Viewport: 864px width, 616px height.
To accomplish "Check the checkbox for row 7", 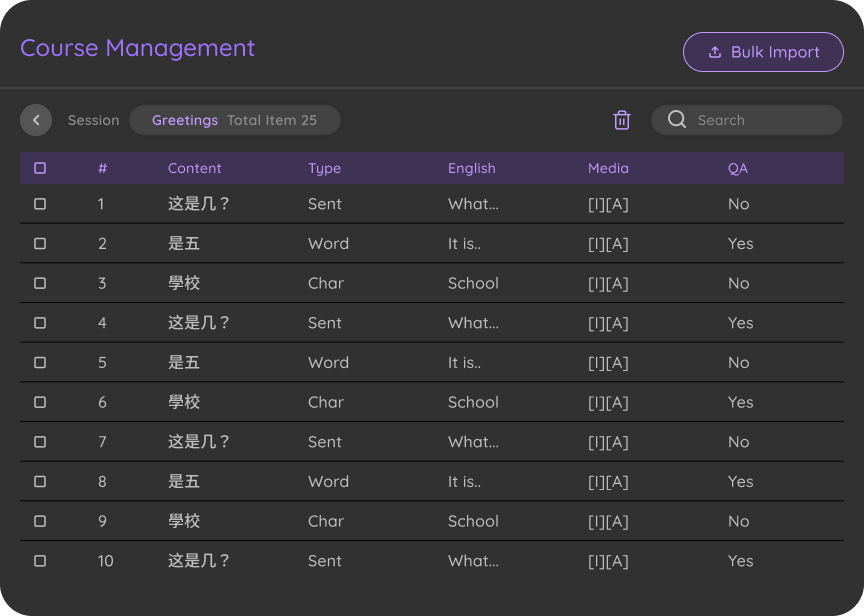I will (x=40, y=442).
